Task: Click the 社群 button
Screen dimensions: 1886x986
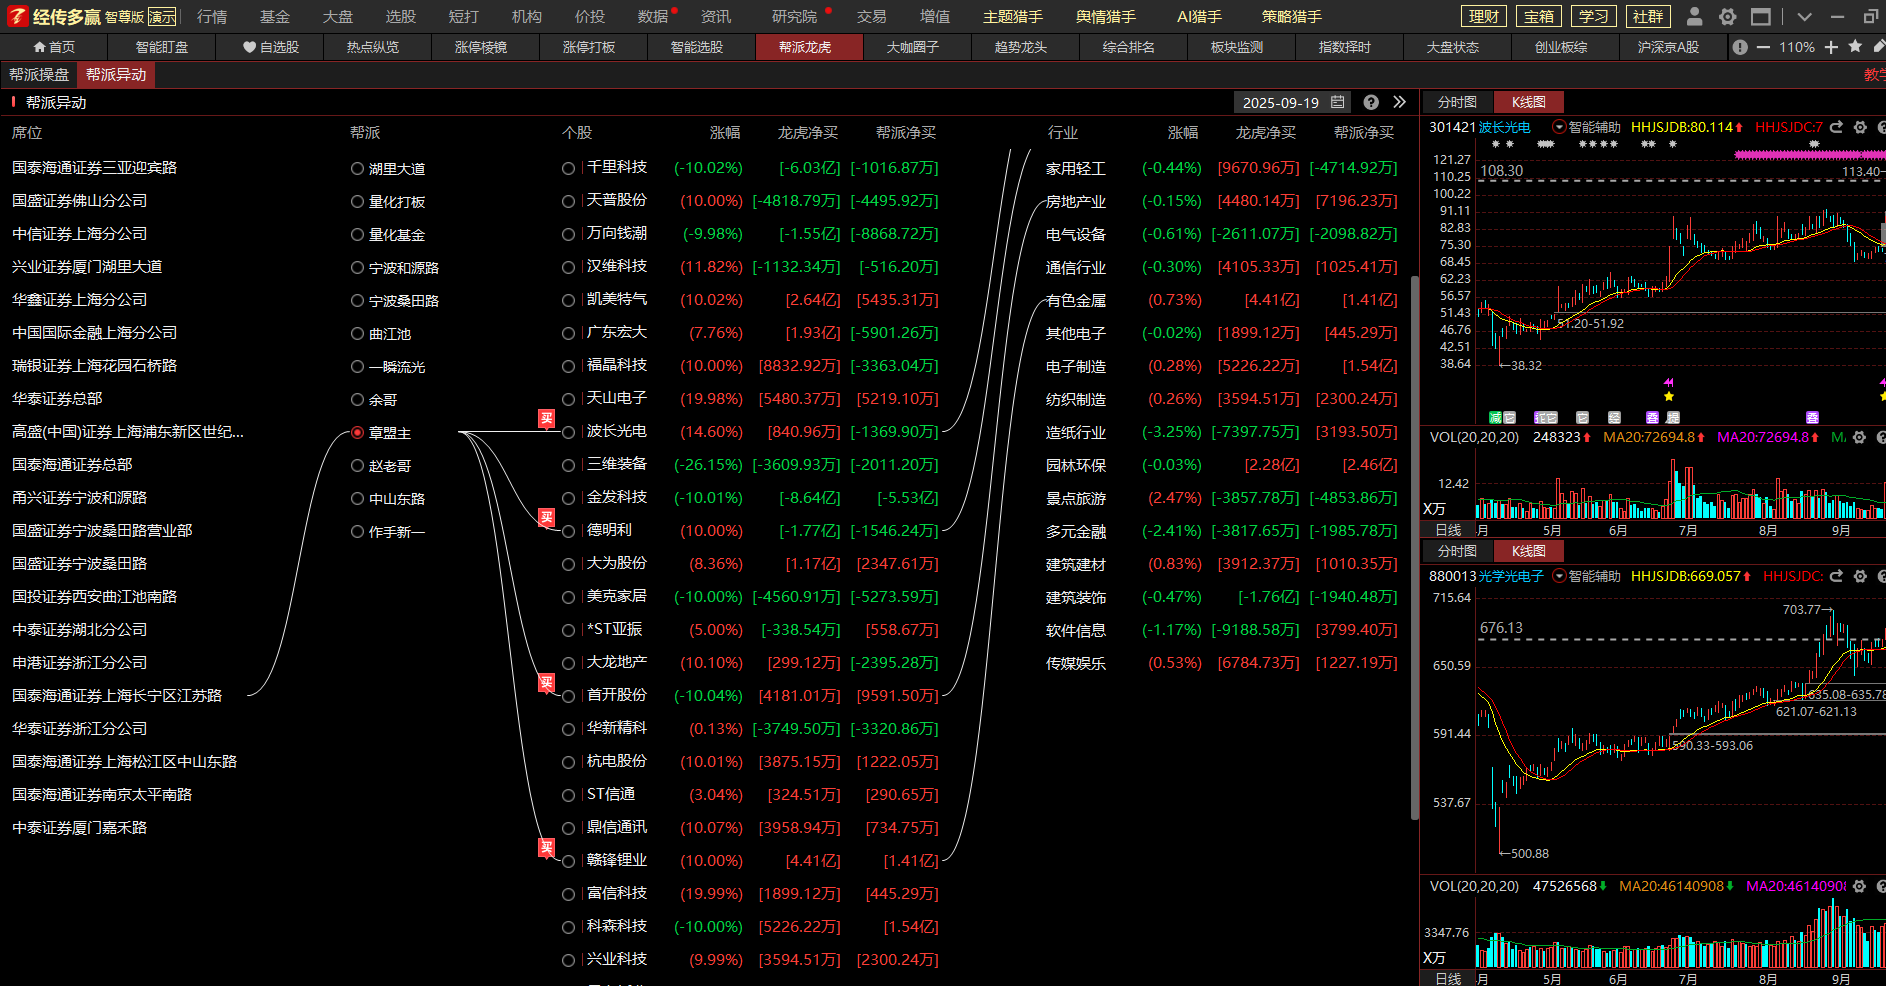Action: [x=1648, y=16]
